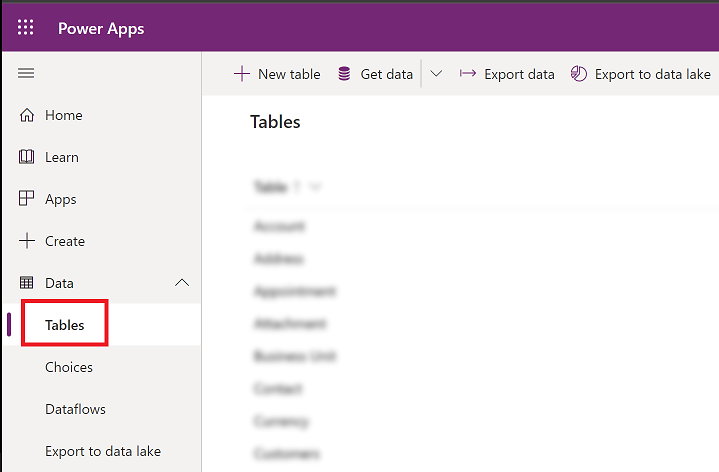The image size is (719, 472).
Task: Open the Get data dropdown arrow
Action: (x=436, y=73)
